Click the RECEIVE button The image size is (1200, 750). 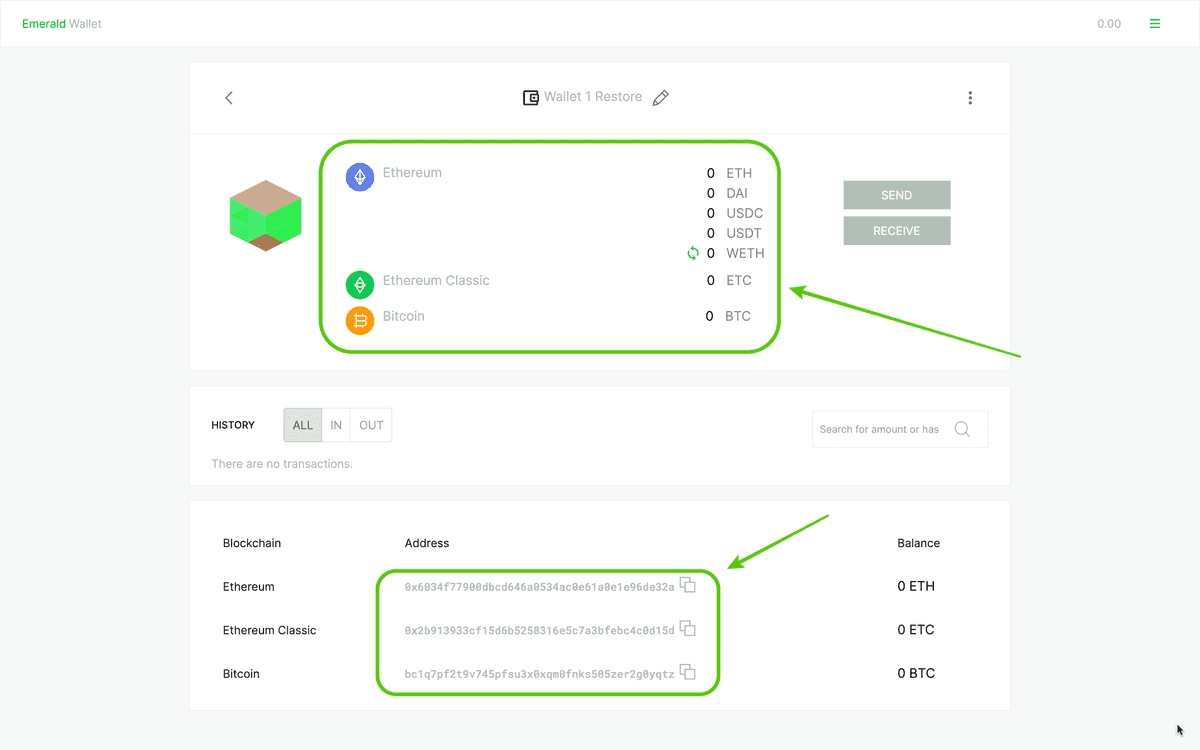(x=896, y=230)
